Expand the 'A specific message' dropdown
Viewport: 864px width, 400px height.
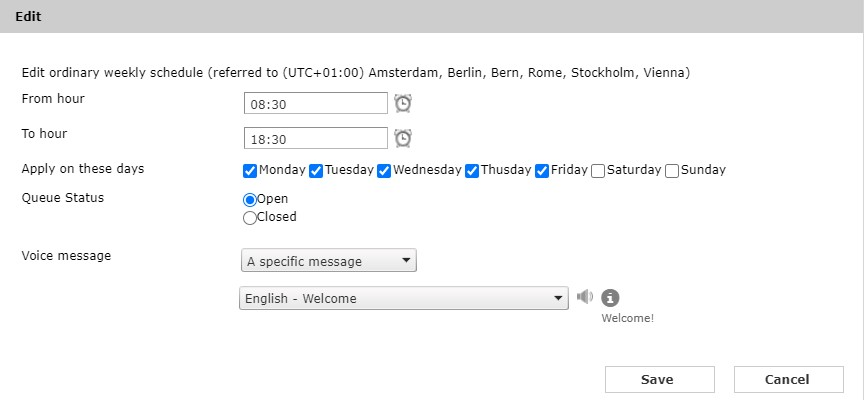329,261
